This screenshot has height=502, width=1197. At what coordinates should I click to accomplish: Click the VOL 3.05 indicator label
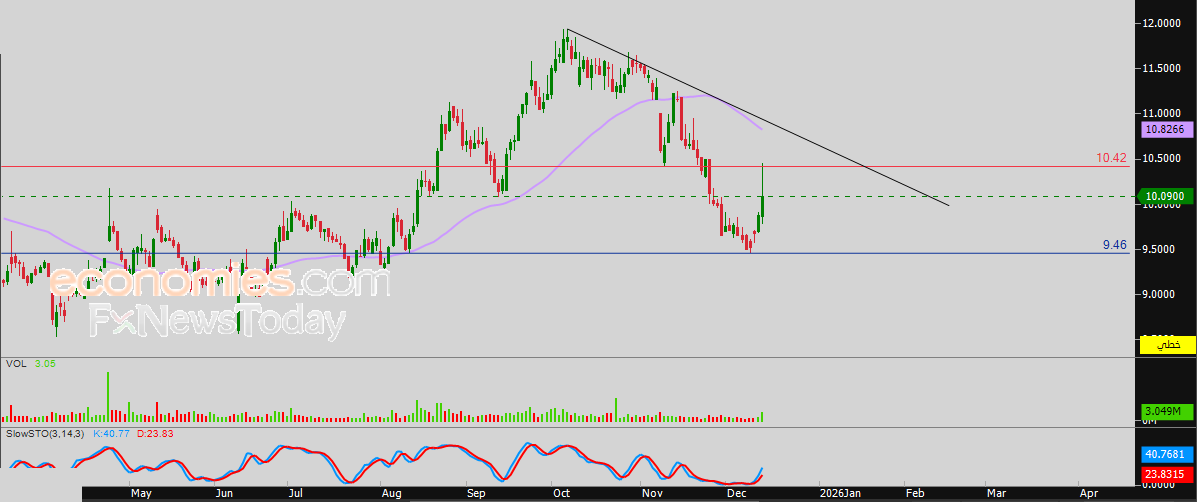point(31,364)
